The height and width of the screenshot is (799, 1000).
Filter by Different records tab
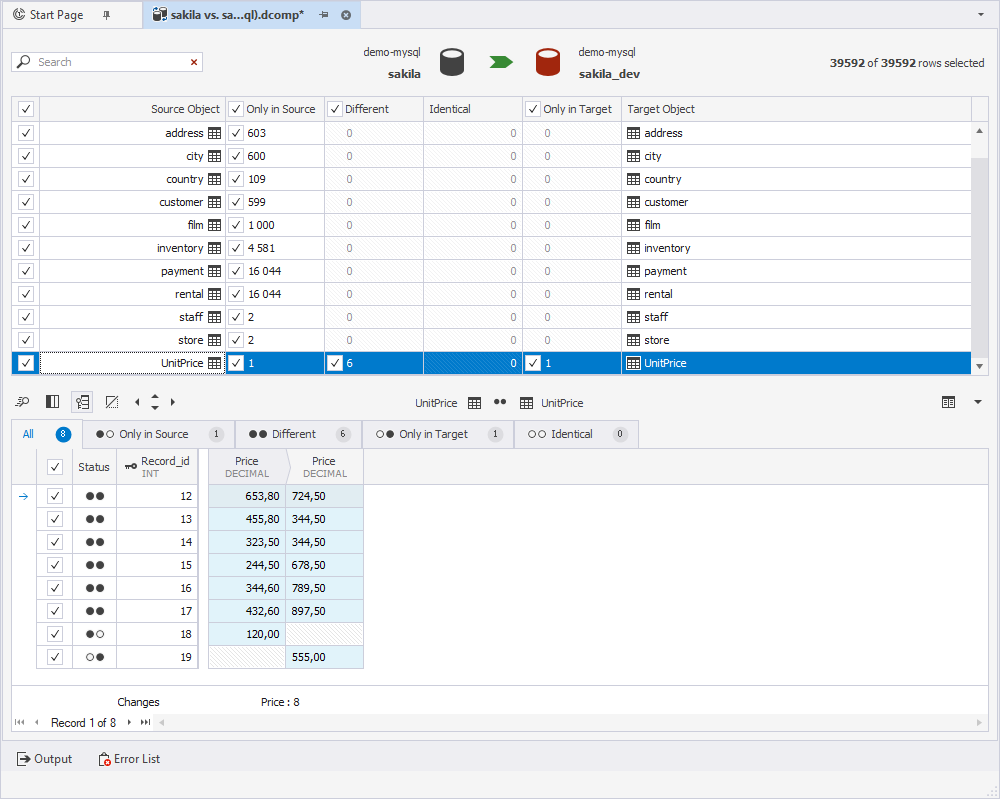tap(298, 434)
